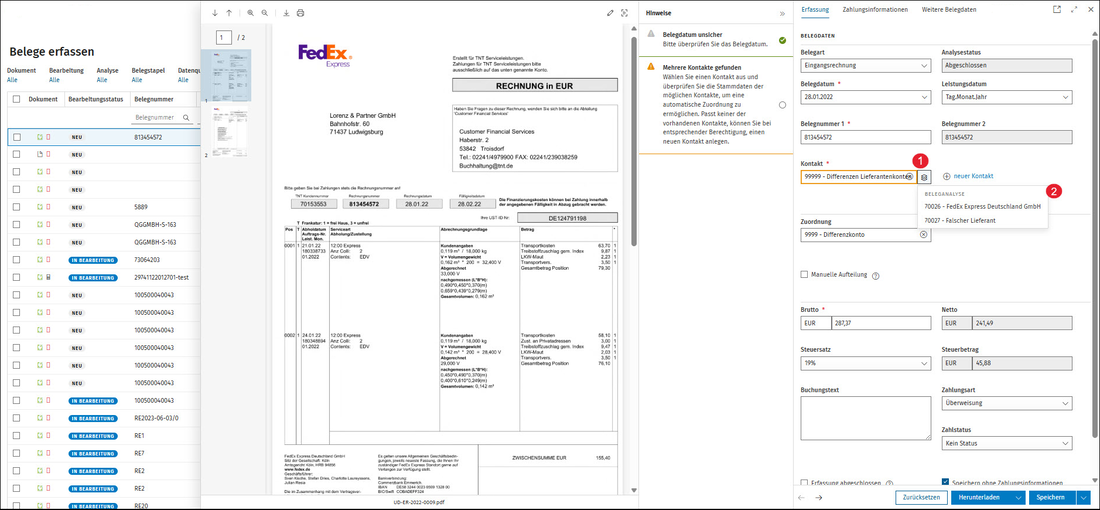Tick the checkbox of row 813454572
This screenshot has height=510, width=1100.
pyautogui.click(x=17, y=137)
